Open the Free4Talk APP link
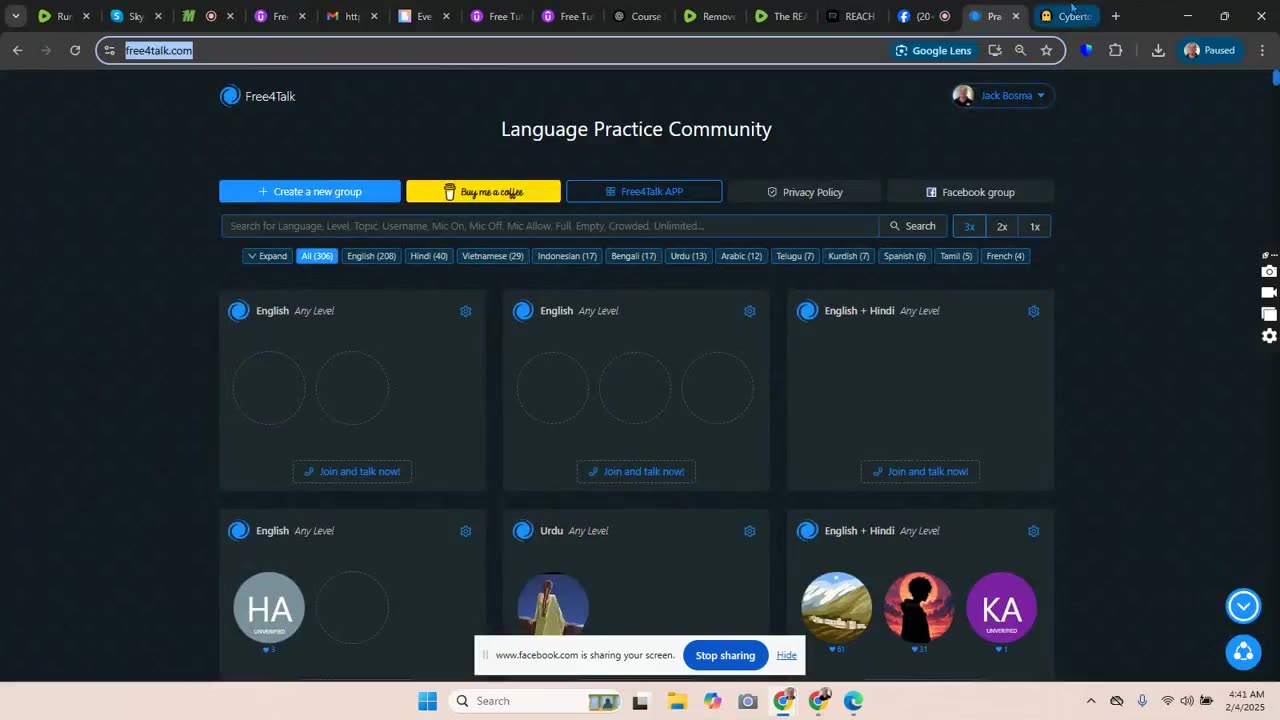This screenshot has width=1280, height=720. [x=644, y=192]
